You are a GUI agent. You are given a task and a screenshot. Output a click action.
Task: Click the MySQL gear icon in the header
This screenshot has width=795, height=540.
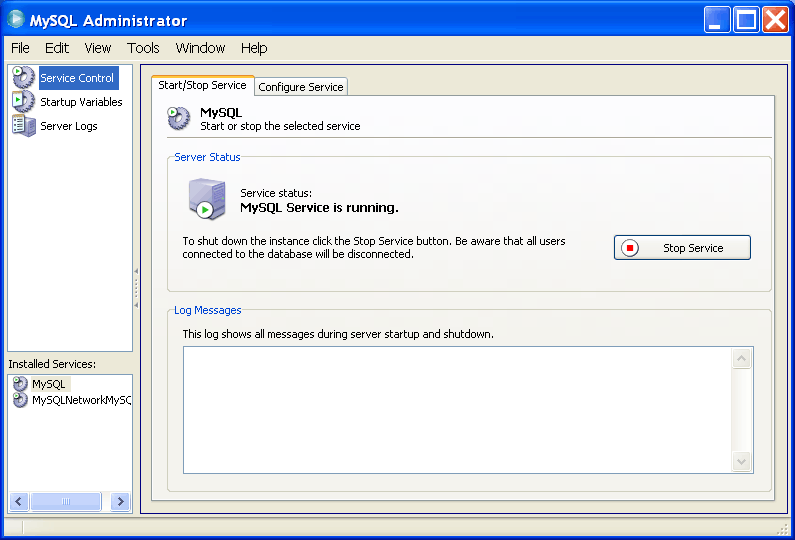tap(178, 118)
